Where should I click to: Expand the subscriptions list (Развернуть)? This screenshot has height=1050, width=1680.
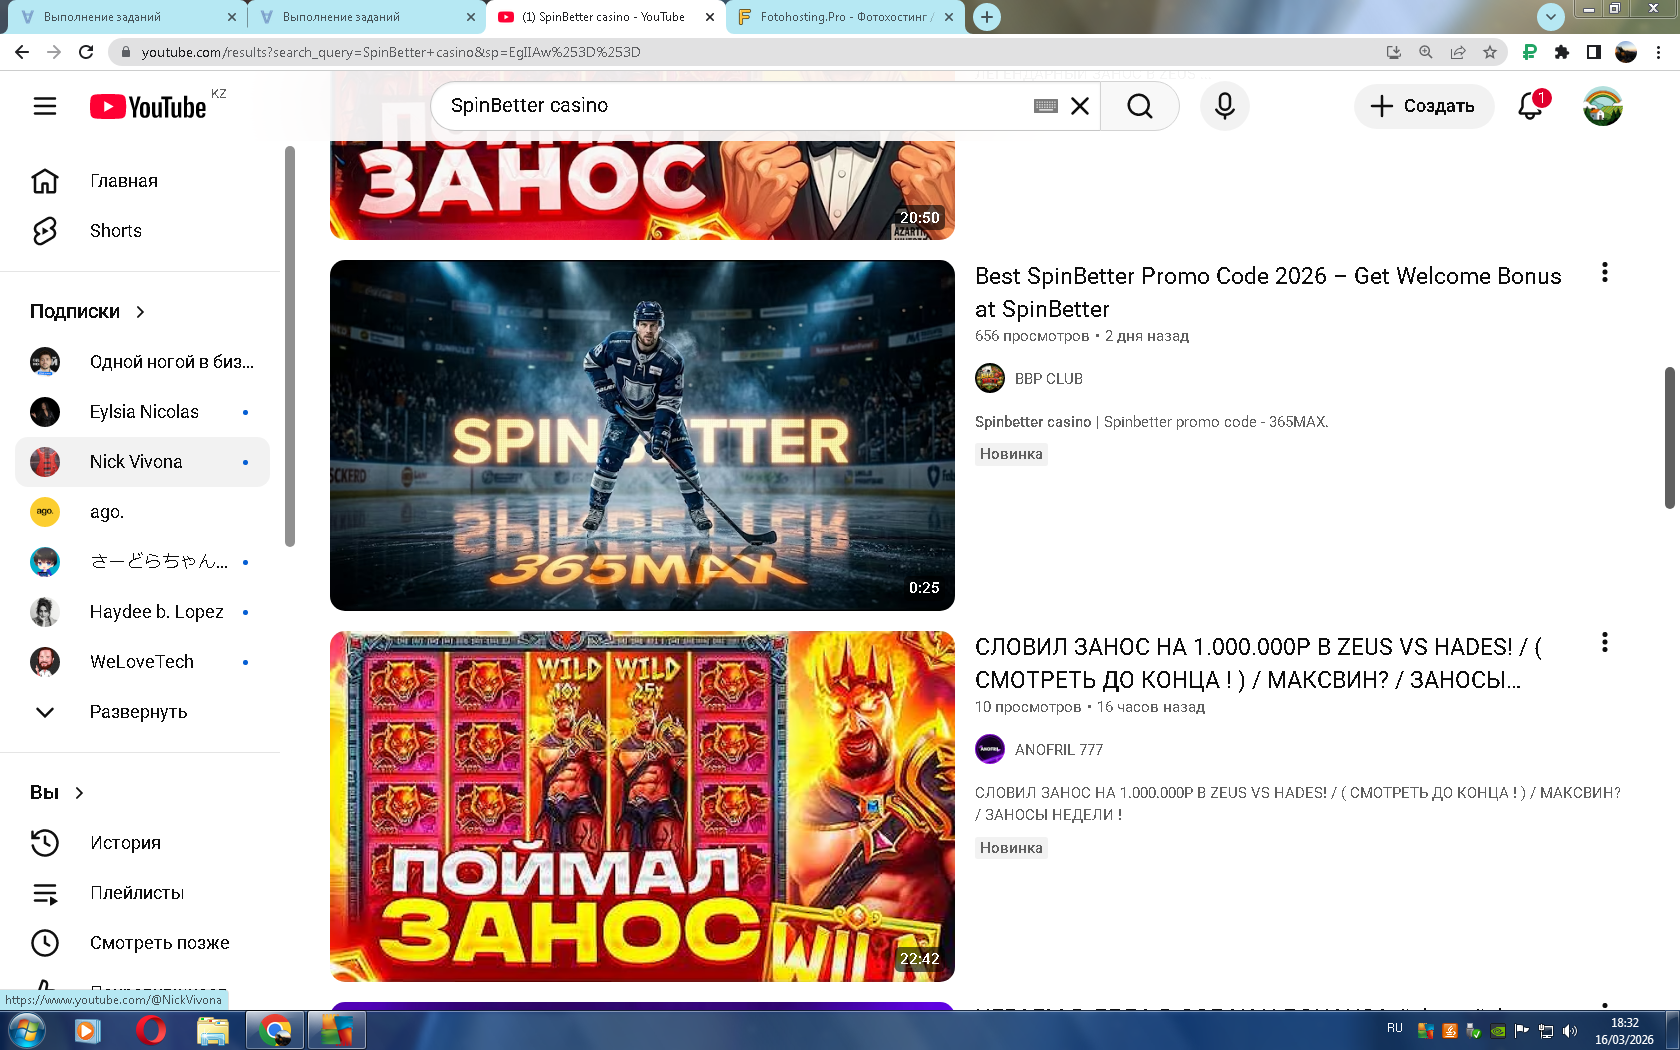143,712
